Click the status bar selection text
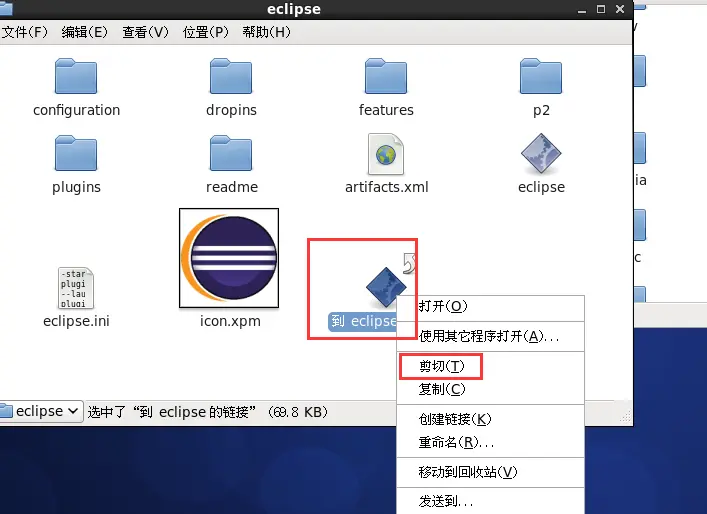Screen dimensions: 707x514 point(207,412)
